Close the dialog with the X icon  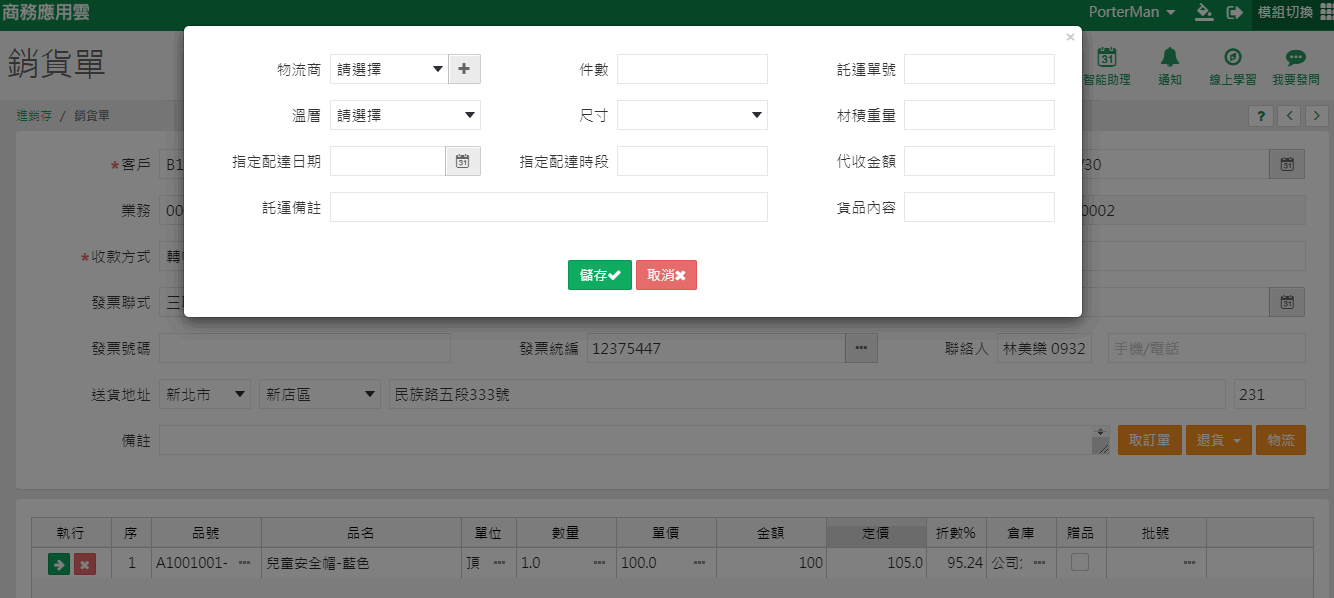(1070, 37)
